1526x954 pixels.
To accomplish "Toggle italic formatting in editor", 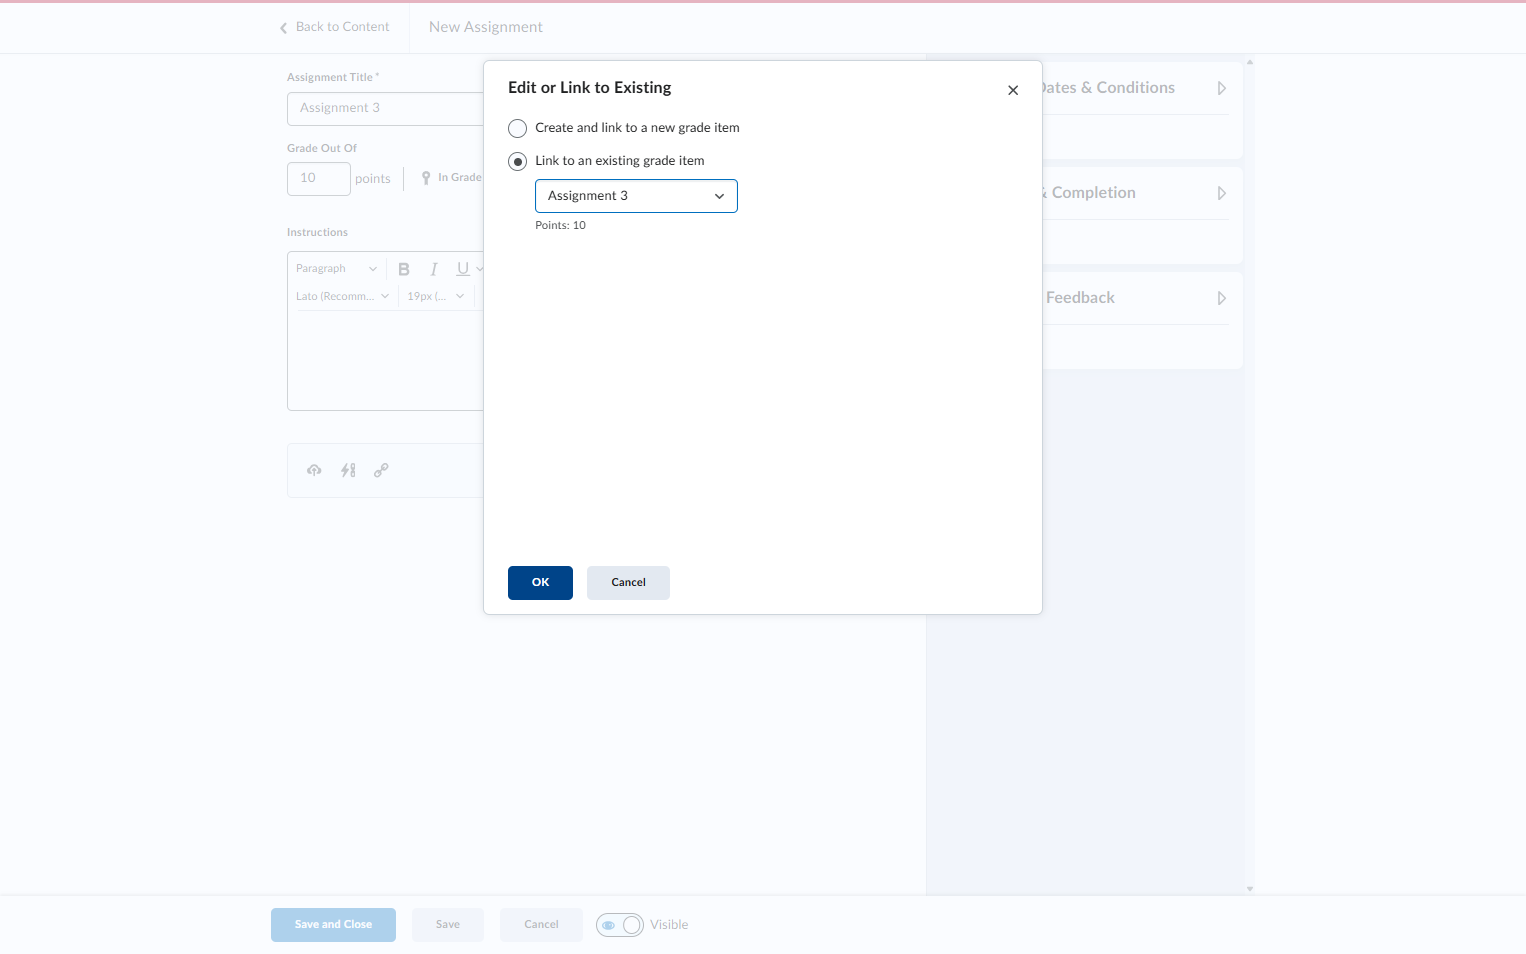I will click(x=434, y=269).
